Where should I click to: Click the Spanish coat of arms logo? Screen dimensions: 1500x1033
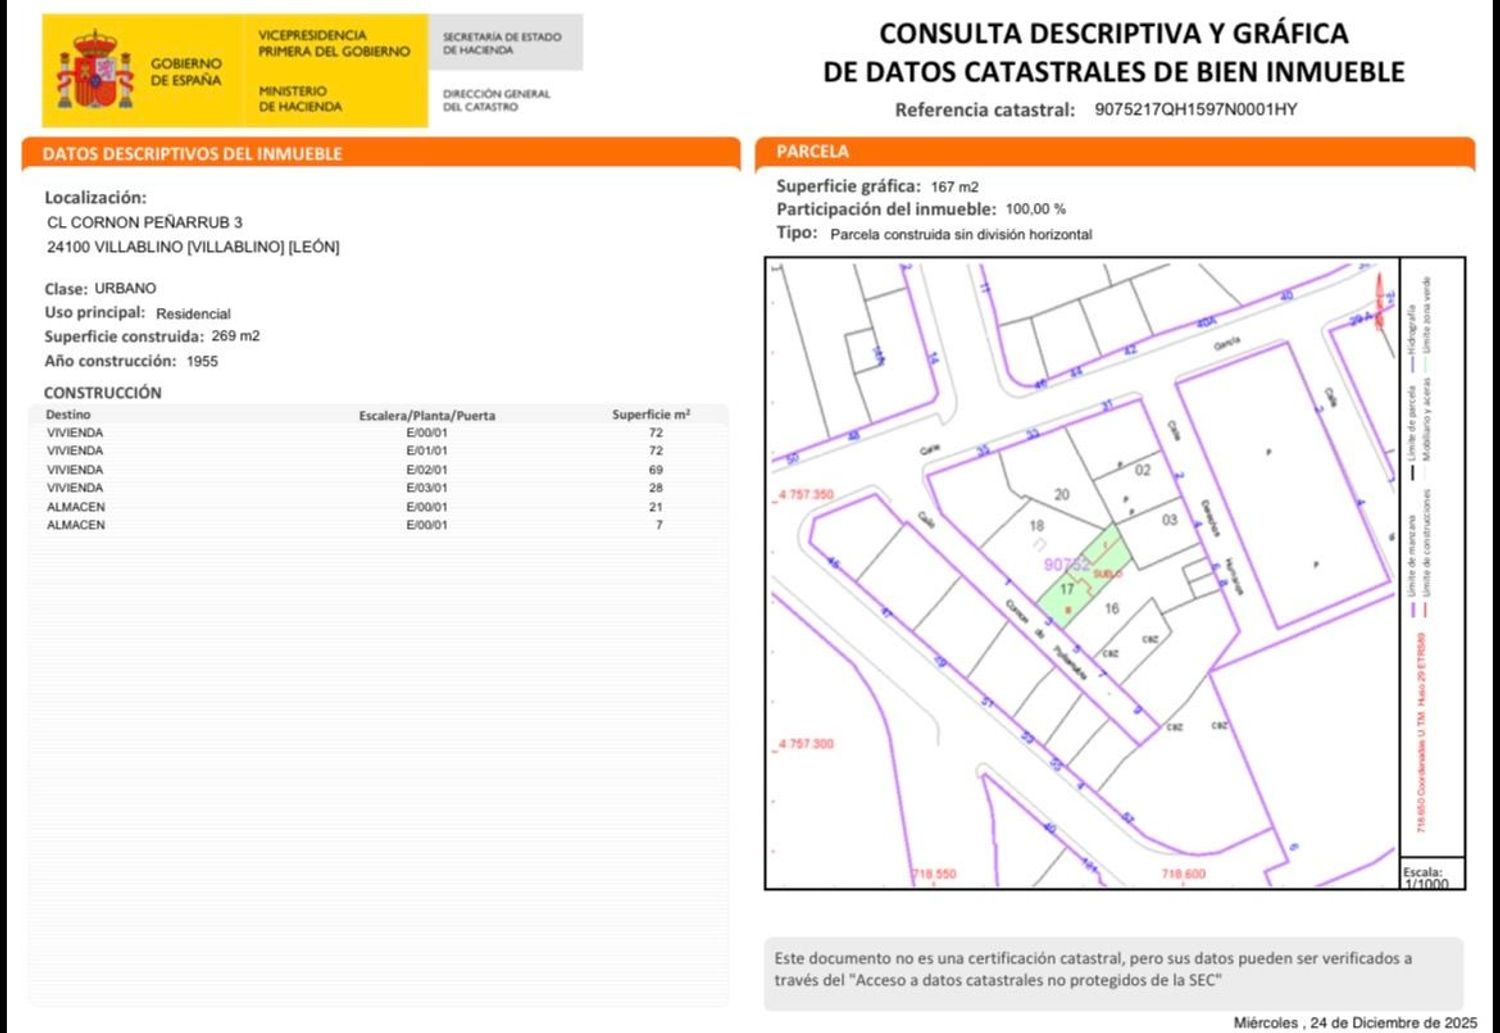(x=95, y=70)
